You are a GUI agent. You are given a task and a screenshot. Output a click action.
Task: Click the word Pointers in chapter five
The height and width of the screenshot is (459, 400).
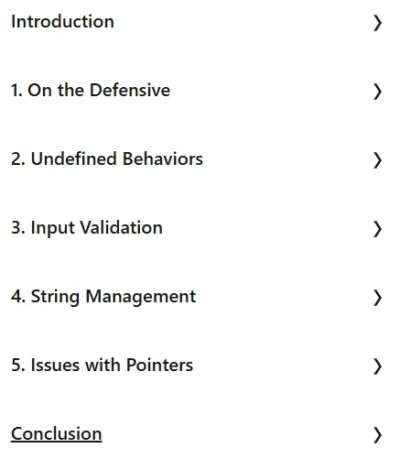coord(159,365)
